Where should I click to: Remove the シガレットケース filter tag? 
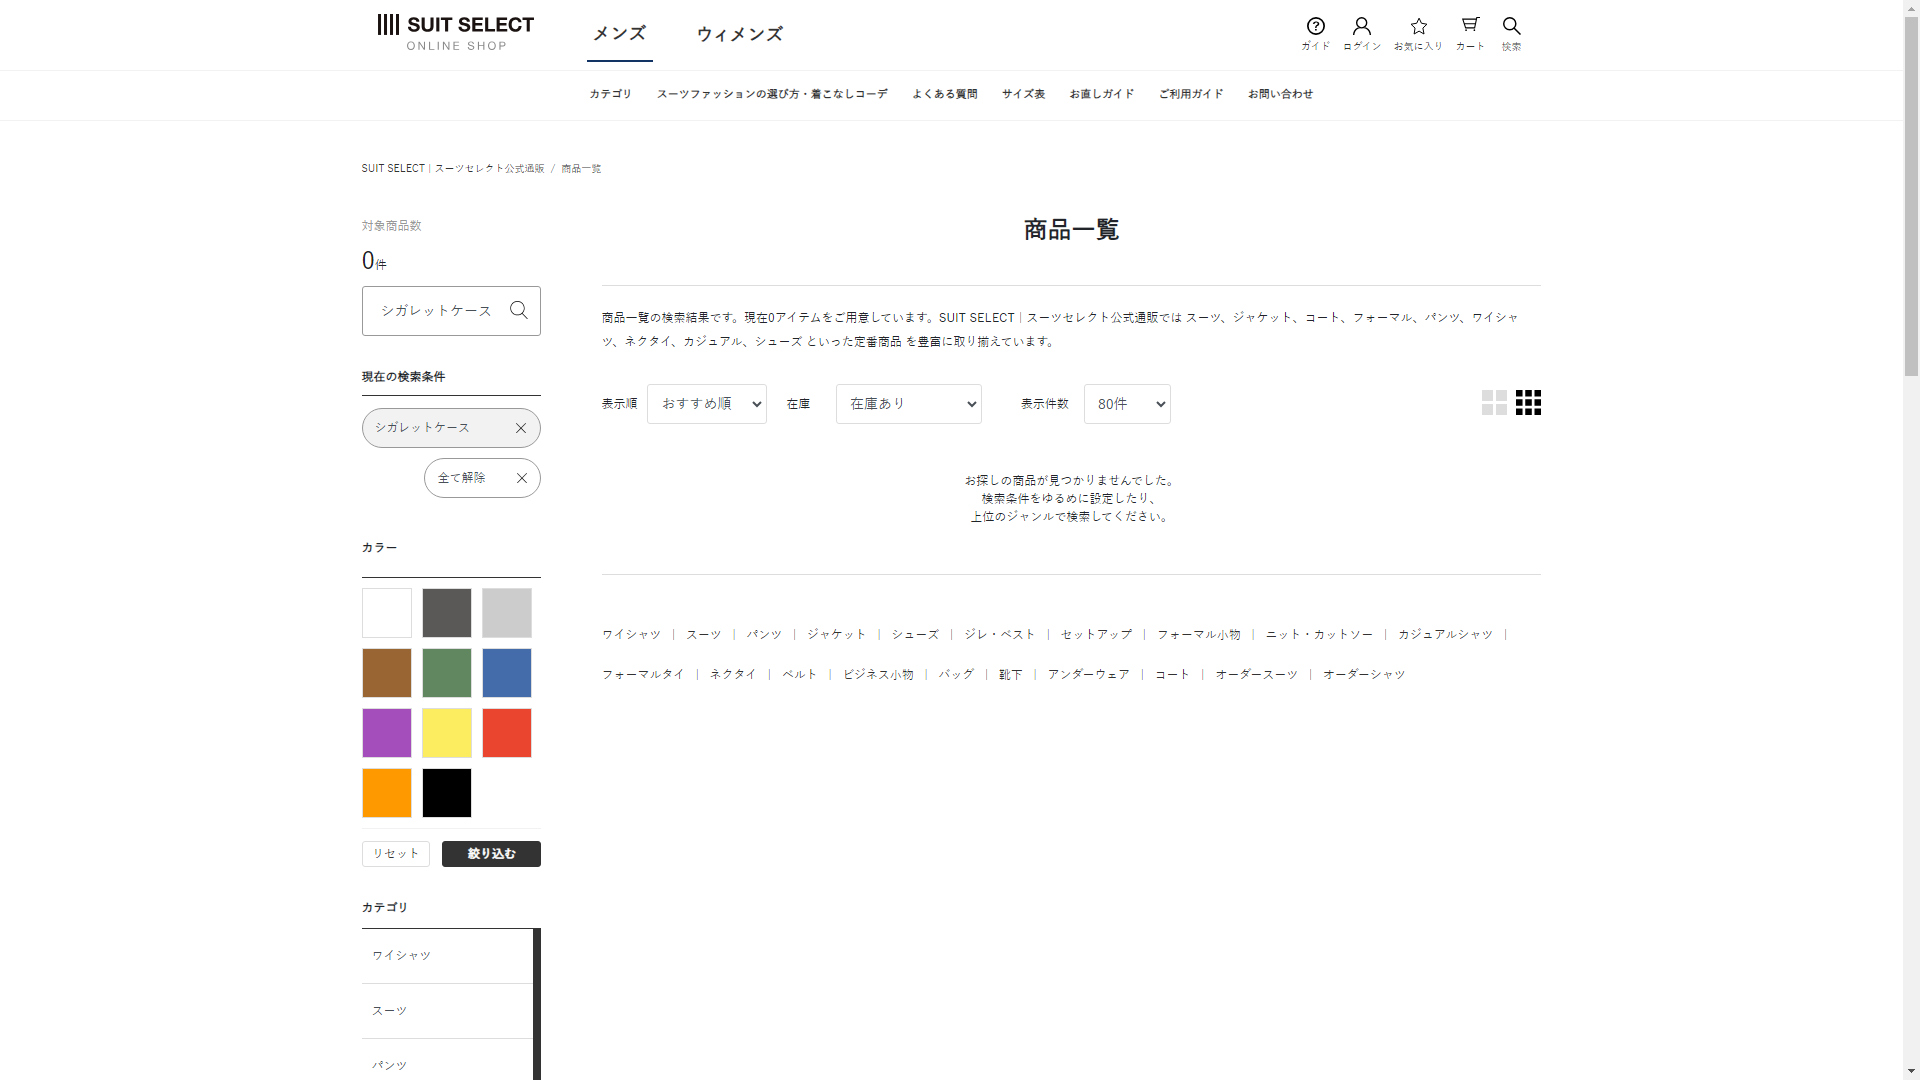(520, 428)
